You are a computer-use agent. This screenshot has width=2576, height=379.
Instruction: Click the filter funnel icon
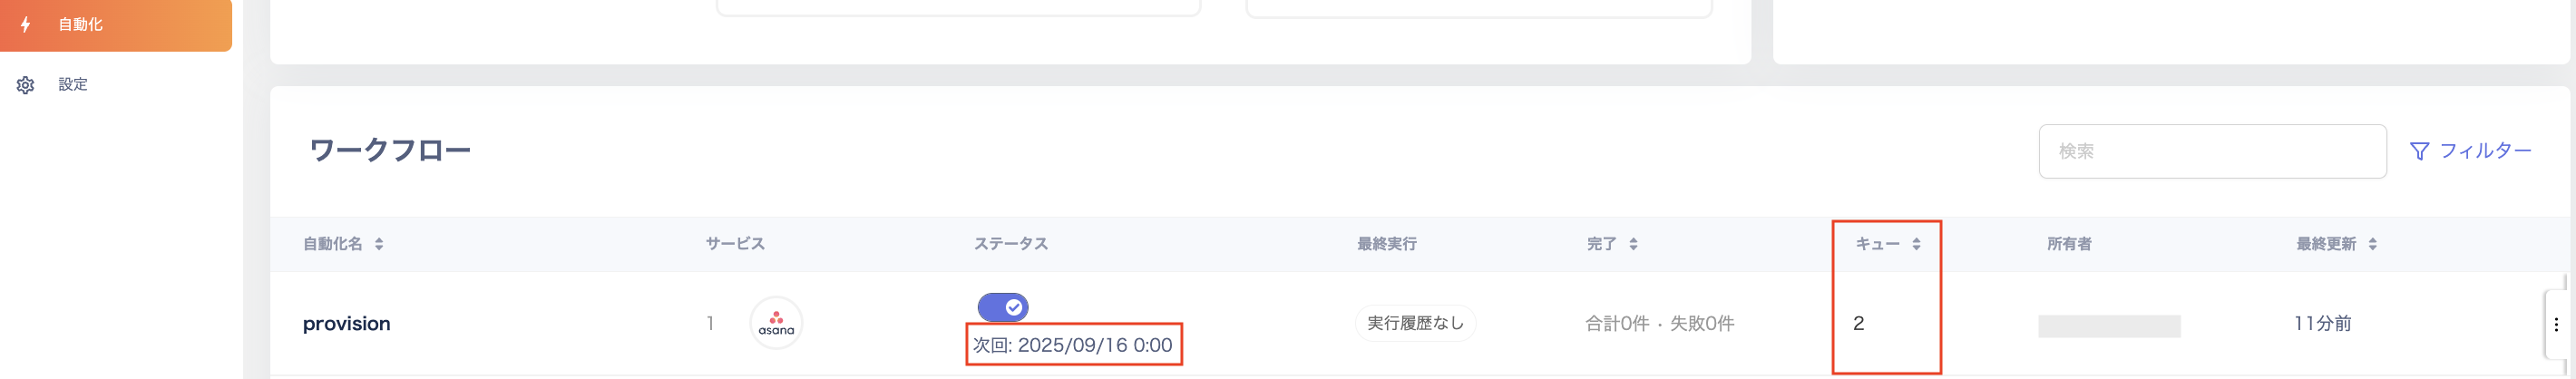[2419, 151]
